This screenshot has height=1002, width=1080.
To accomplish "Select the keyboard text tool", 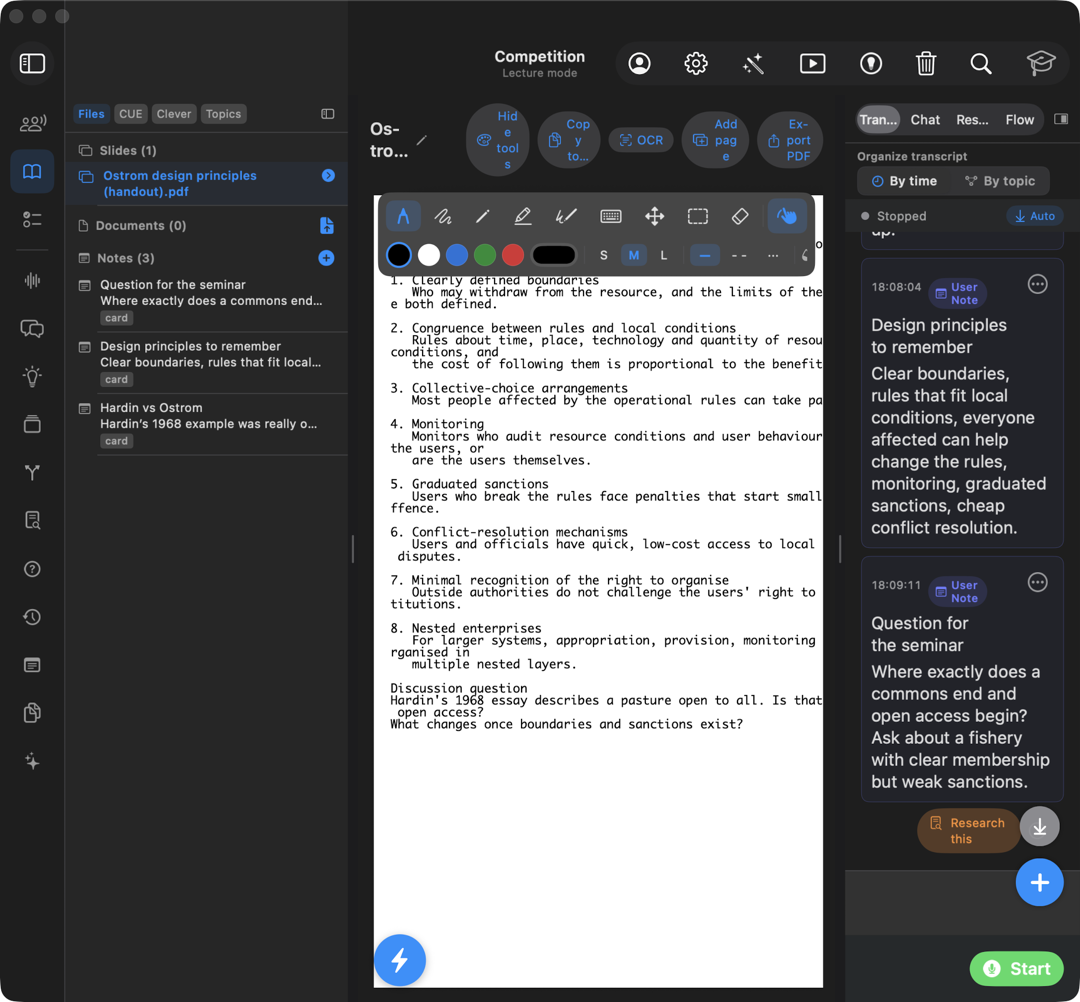I will pyautogui.click(x=611, y=216).
